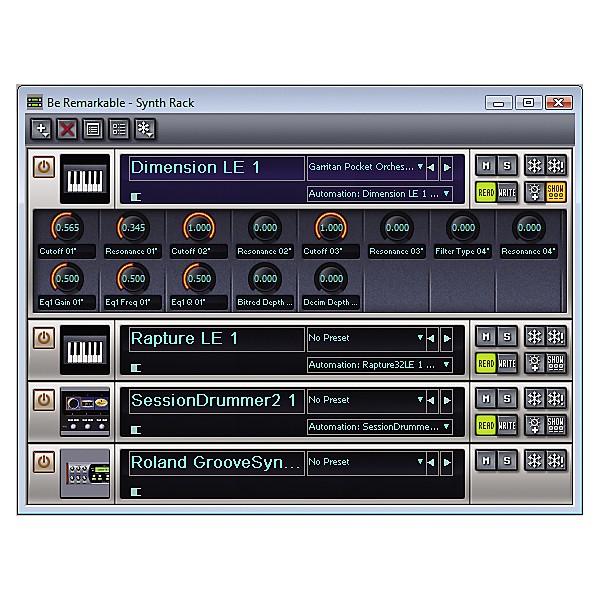
Task: Click the Rapture LE 1 name field
Action: (217, 339)
